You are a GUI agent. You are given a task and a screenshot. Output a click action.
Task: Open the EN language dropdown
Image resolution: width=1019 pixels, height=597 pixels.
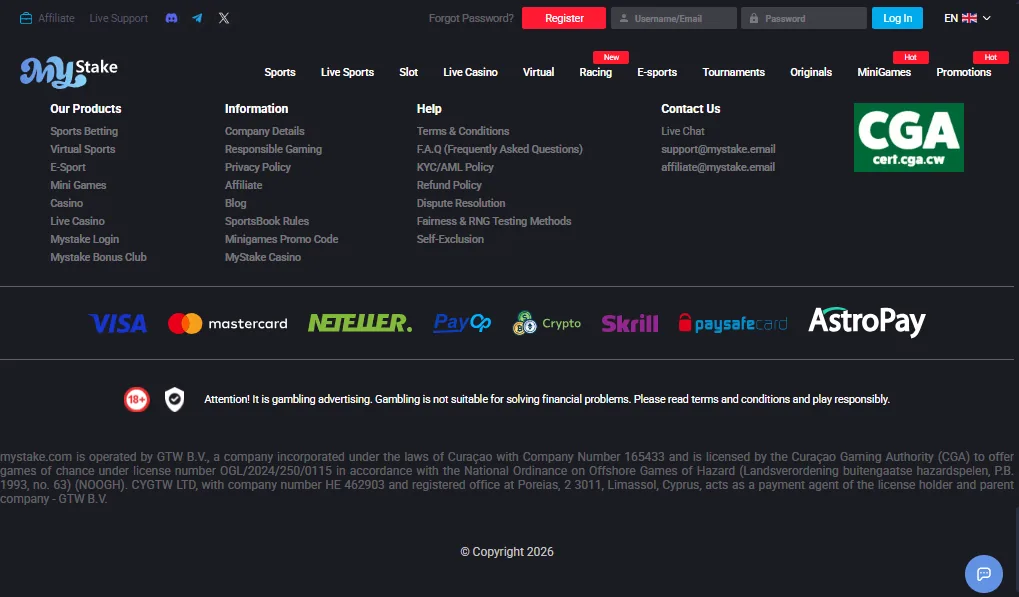[x=967, y=18]
